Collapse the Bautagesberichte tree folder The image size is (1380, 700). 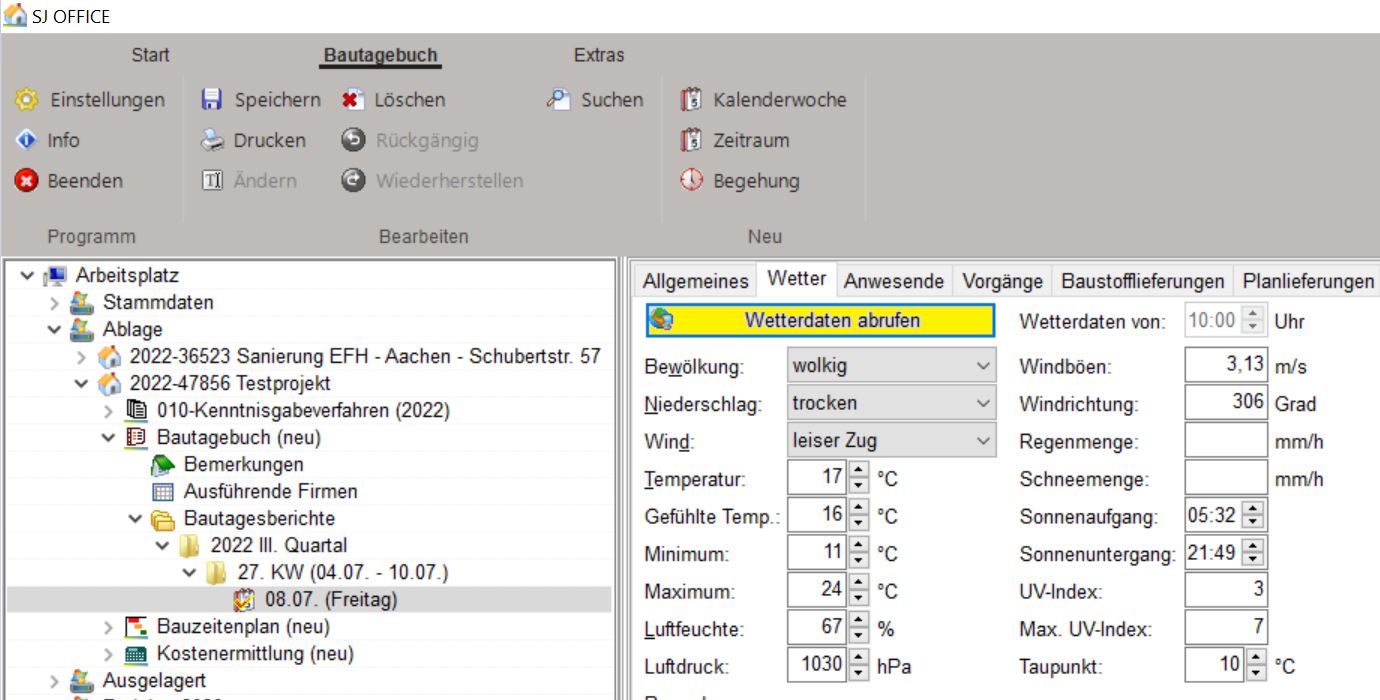[x=136, y=519]
